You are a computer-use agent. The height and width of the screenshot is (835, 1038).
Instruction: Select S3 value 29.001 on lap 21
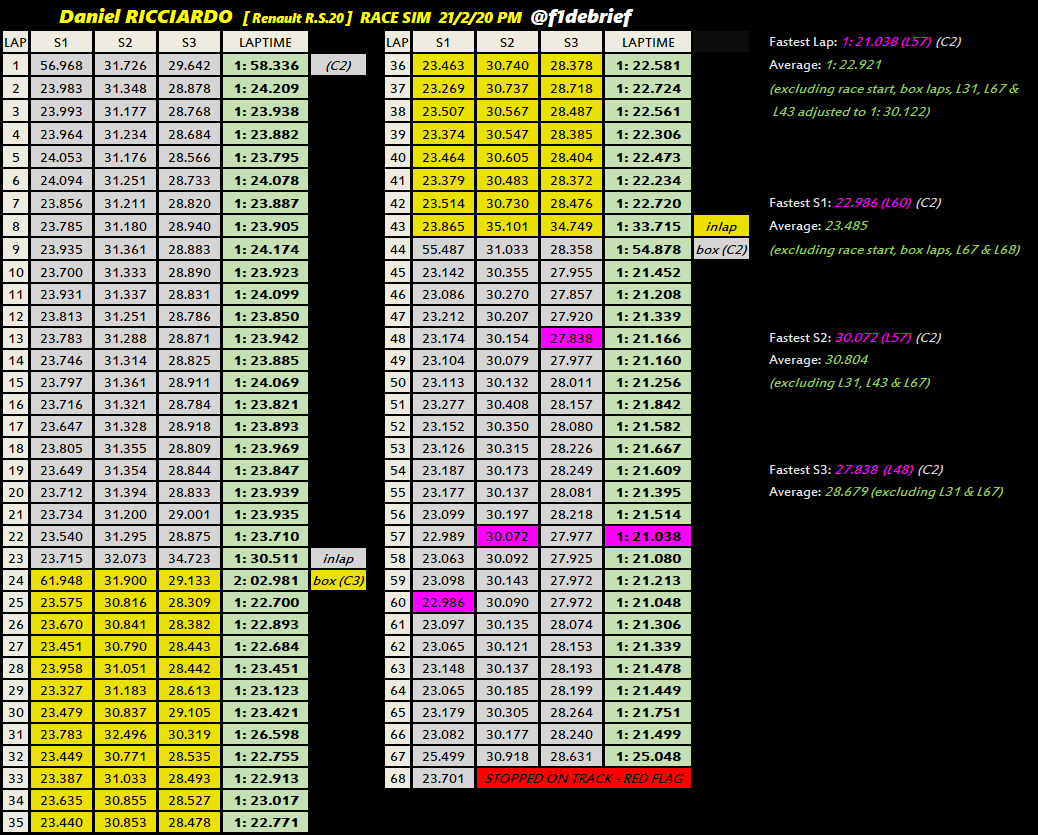pos(189,515)
